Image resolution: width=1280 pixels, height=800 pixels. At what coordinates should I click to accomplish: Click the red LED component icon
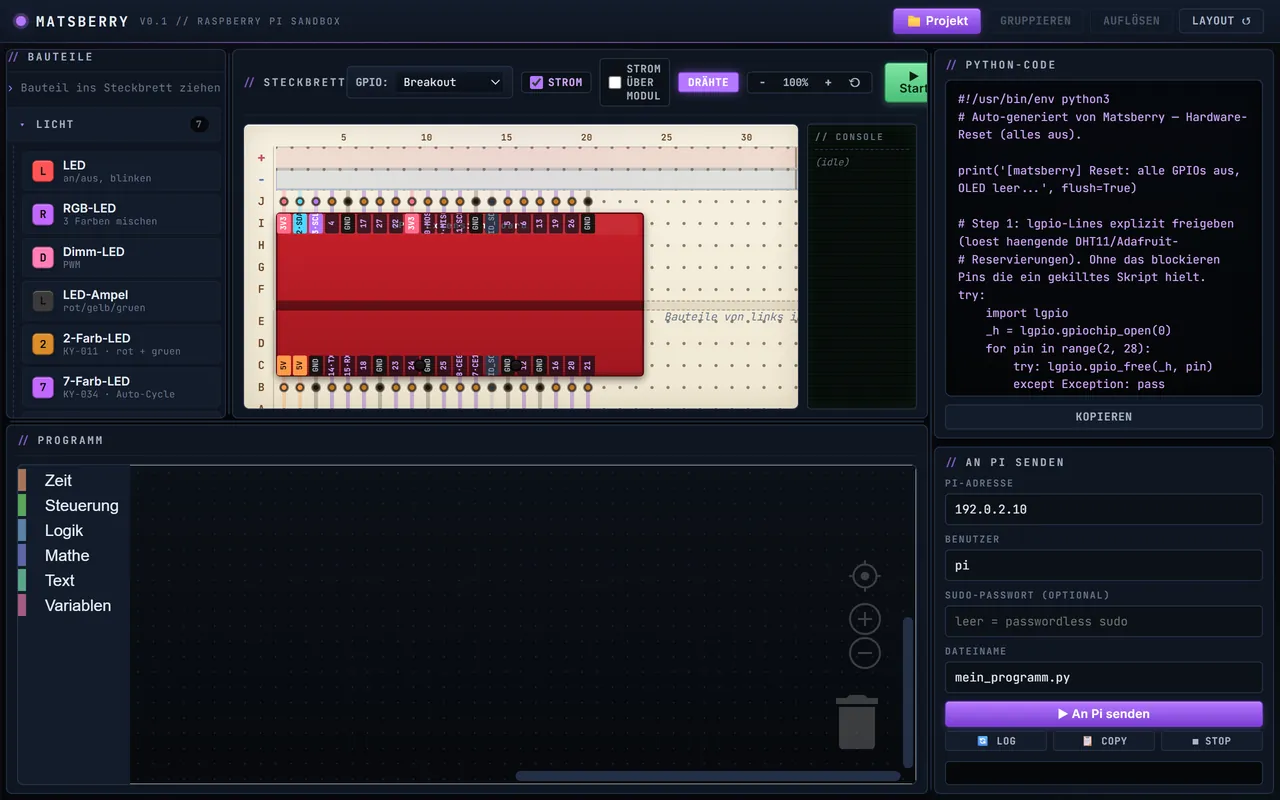pyautogui.click(x=42, y=171)
